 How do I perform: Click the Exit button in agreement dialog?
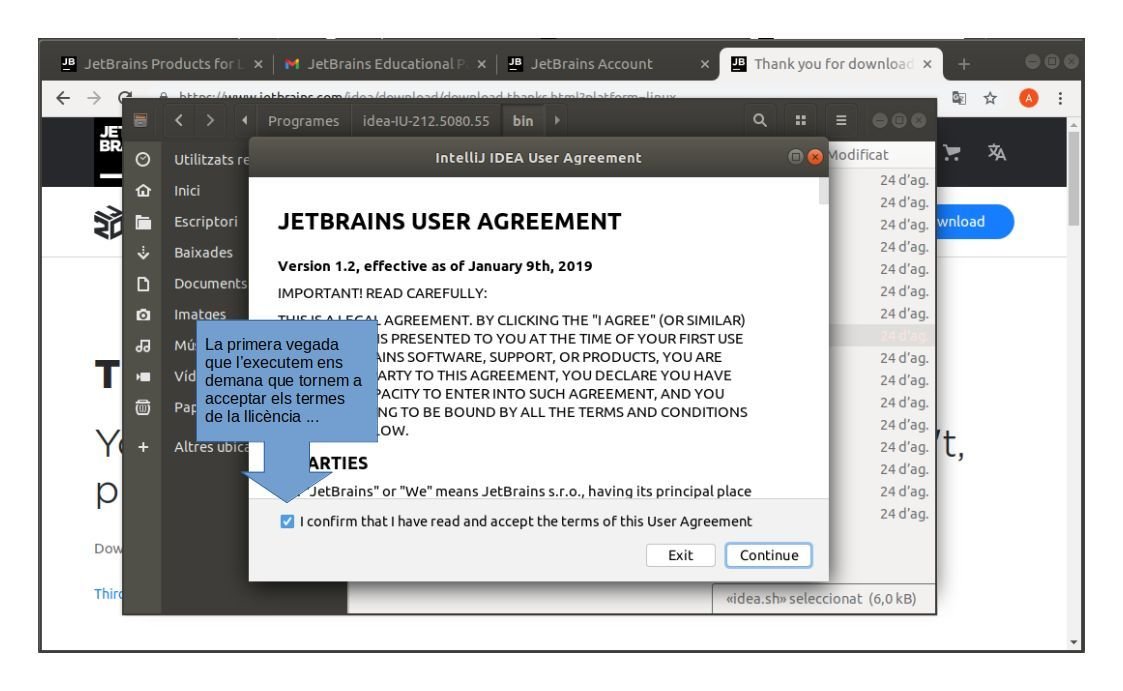pyautogui.click(x=680, y=555)
